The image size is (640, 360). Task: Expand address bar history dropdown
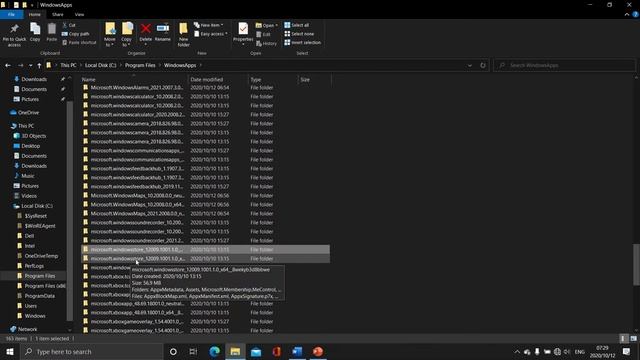tap(470, 65)
